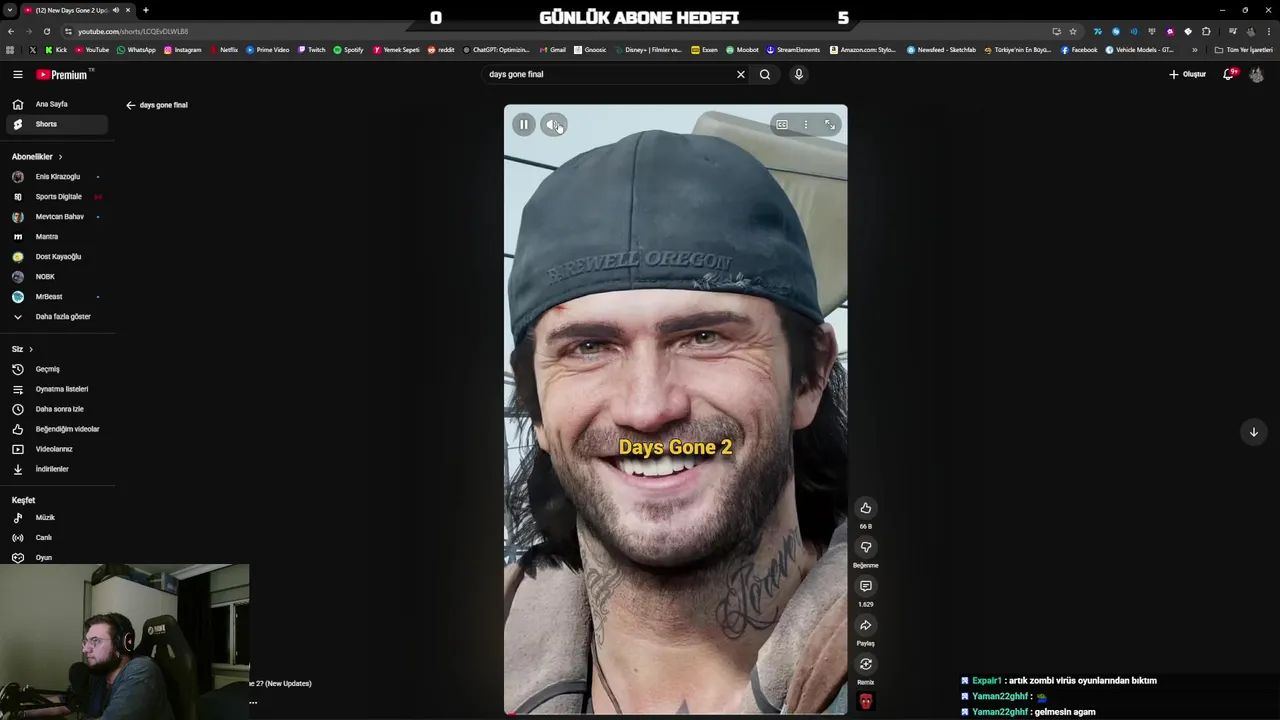Select Shorts in the sidebar
This screenshot has width=1280, height=720.
tap(55, 124)
